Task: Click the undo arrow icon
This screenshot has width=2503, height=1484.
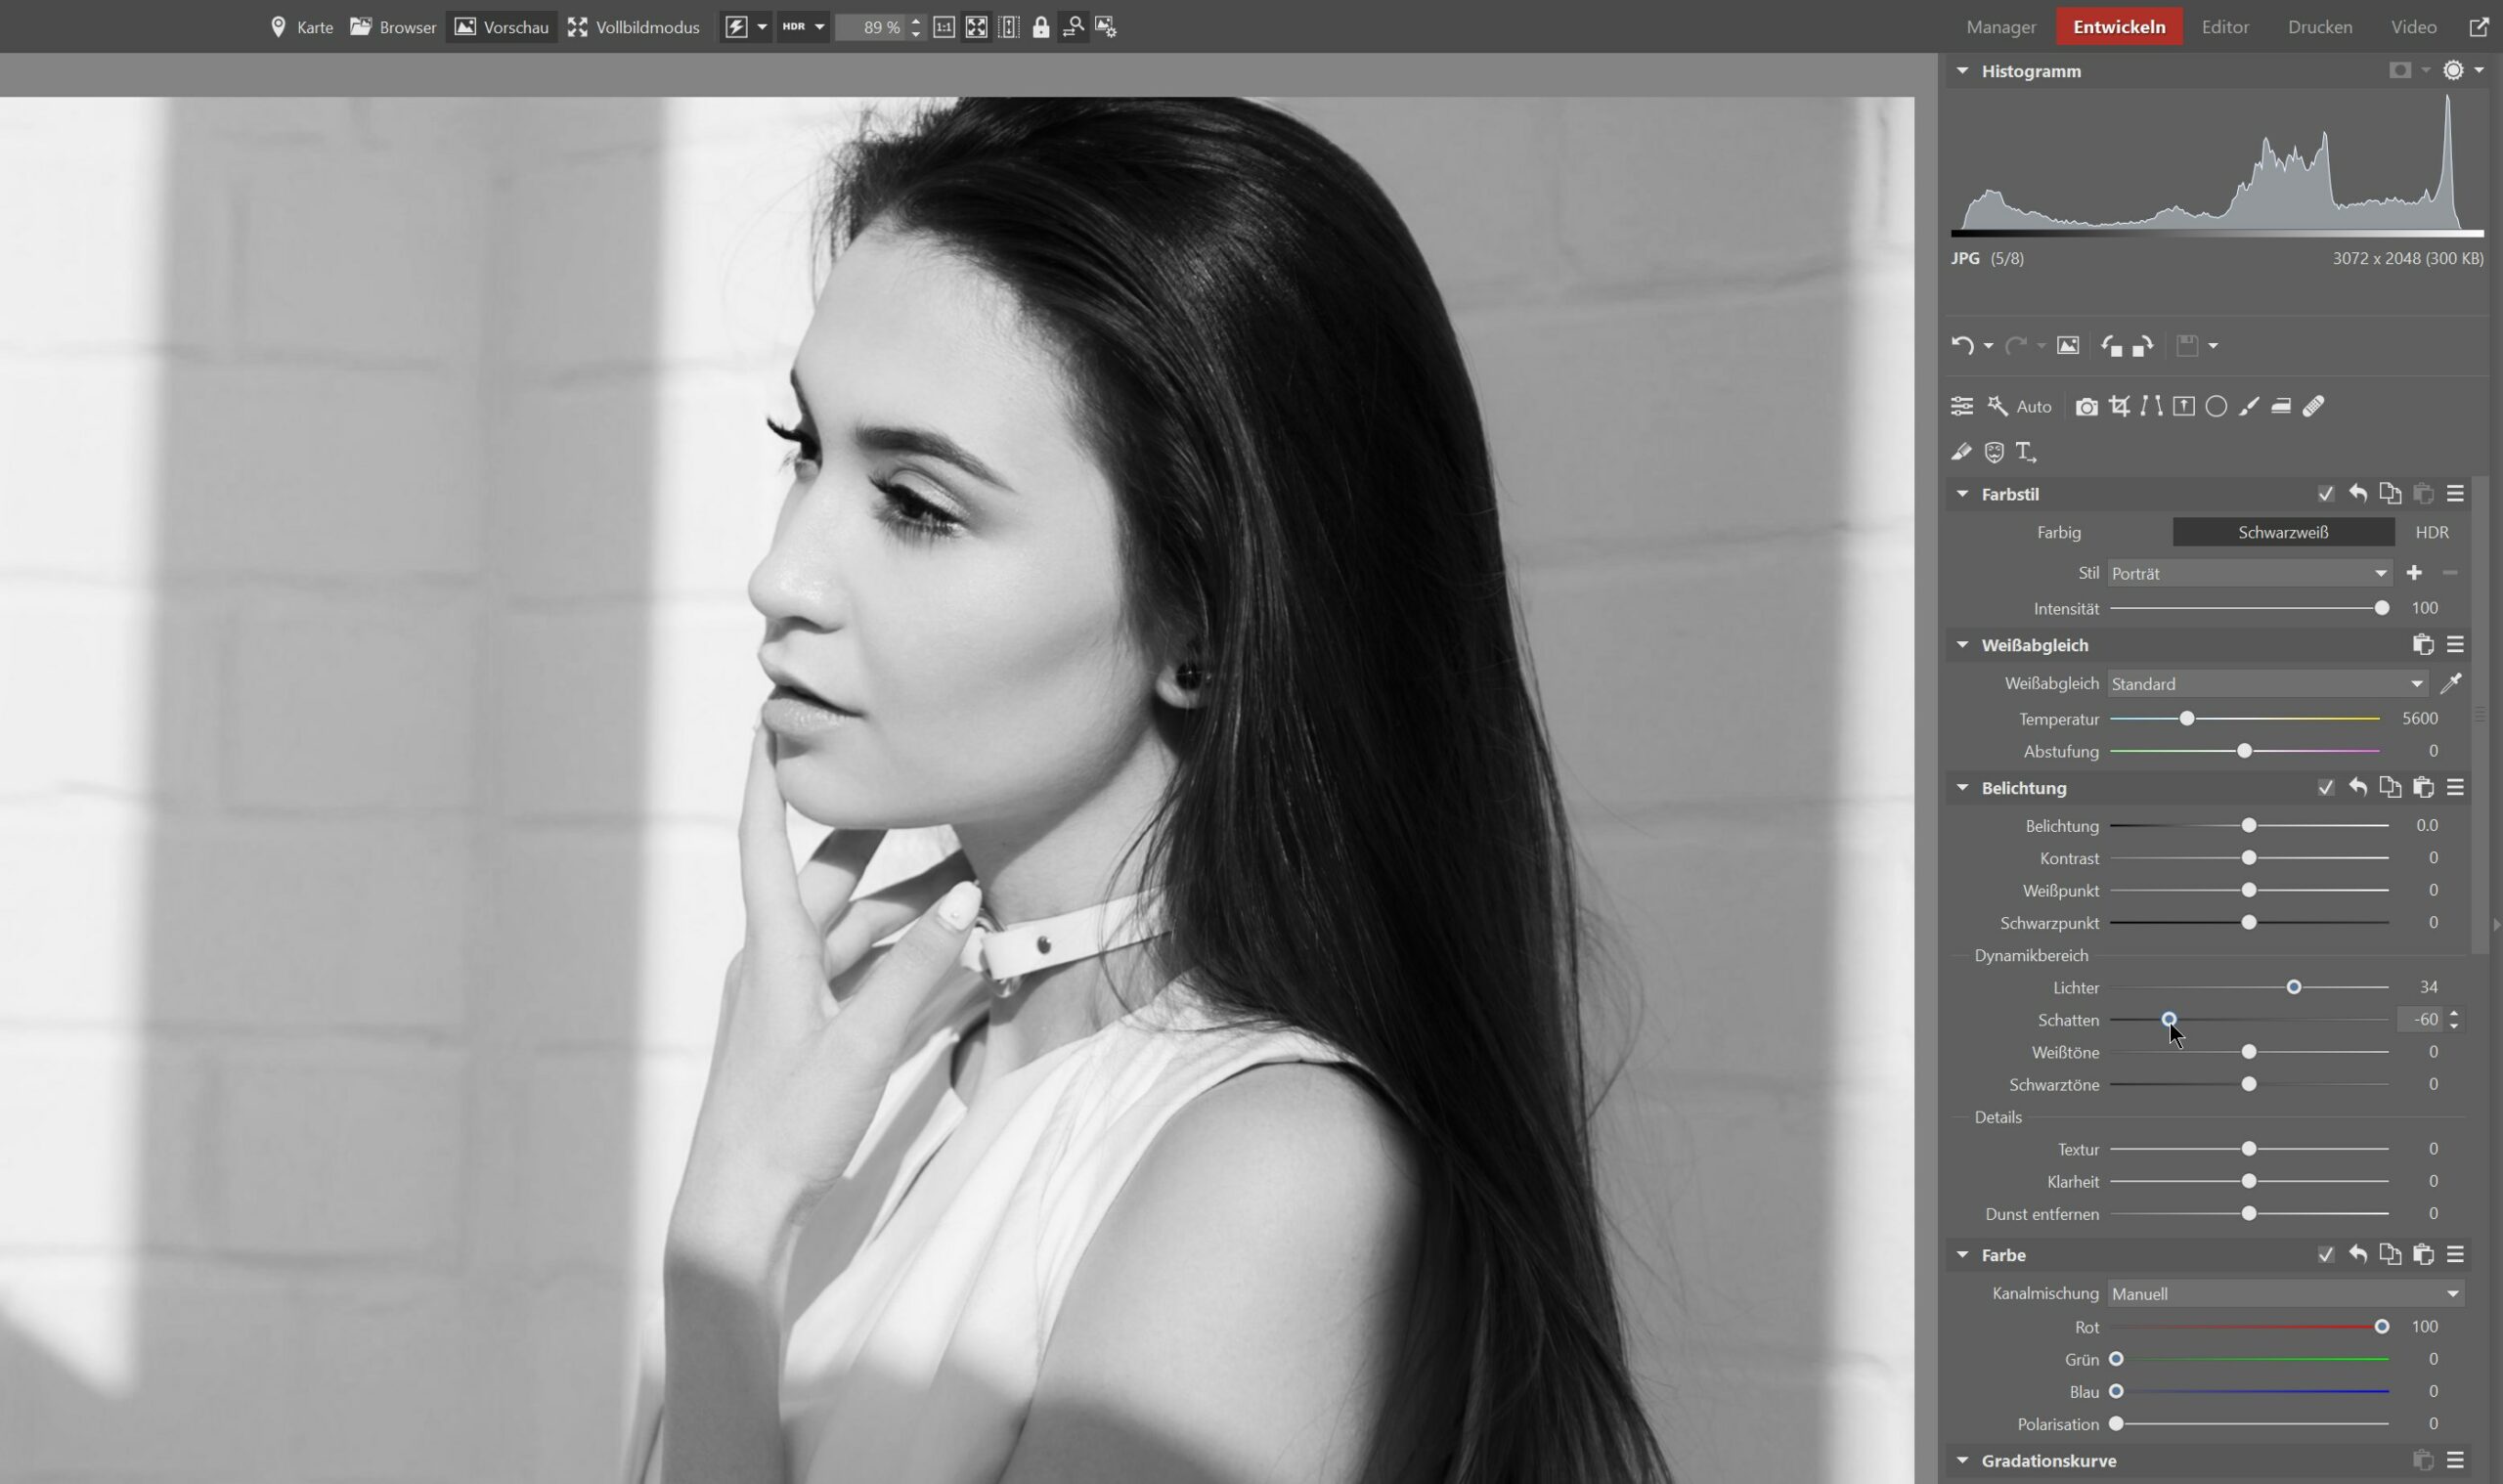Action: click(x=1962, y=346)
